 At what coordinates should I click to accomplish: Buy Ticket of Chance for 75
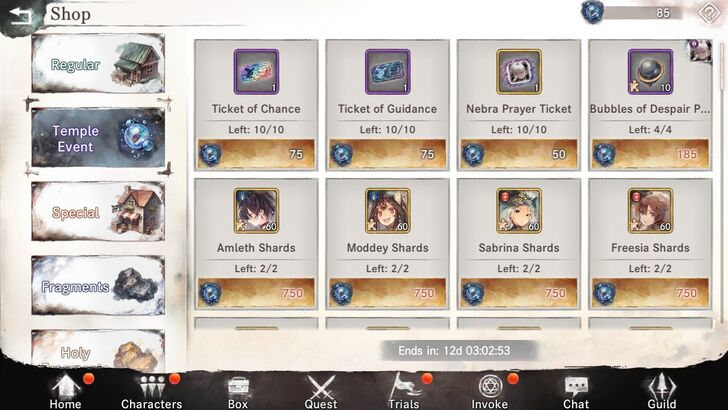click(x=256, y=154)
